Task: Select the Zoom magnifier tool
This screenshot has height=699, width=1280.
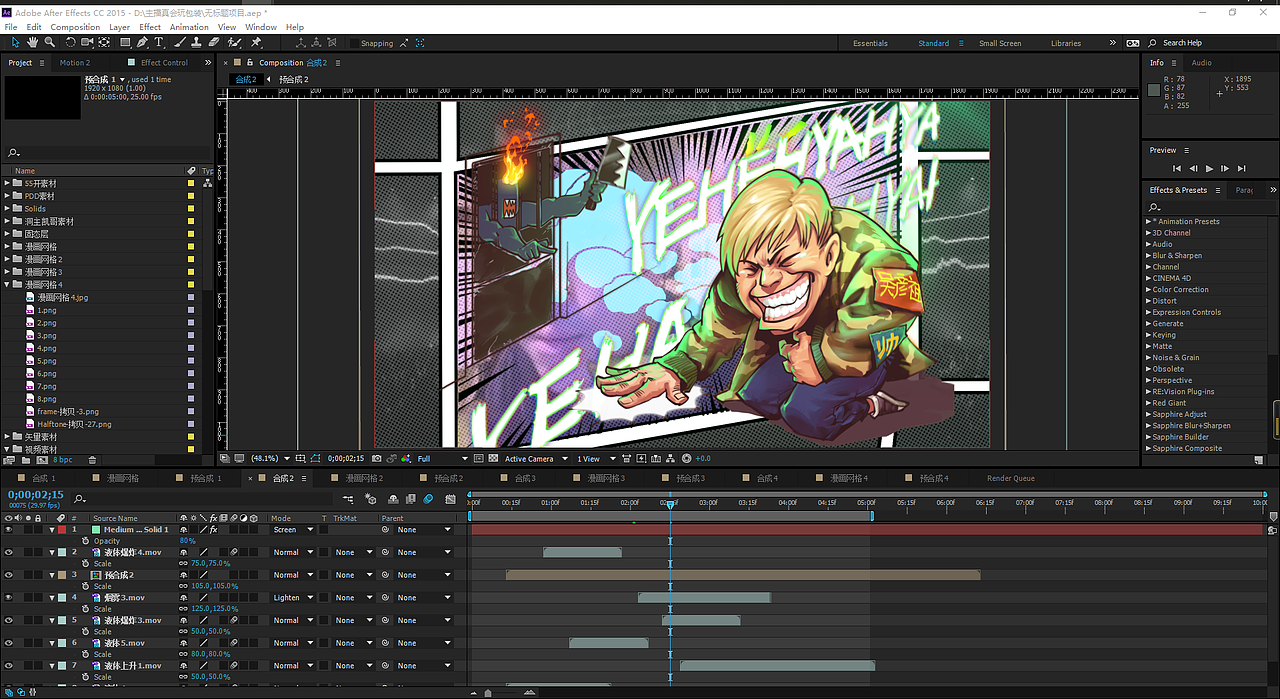Action: point(50,43)
